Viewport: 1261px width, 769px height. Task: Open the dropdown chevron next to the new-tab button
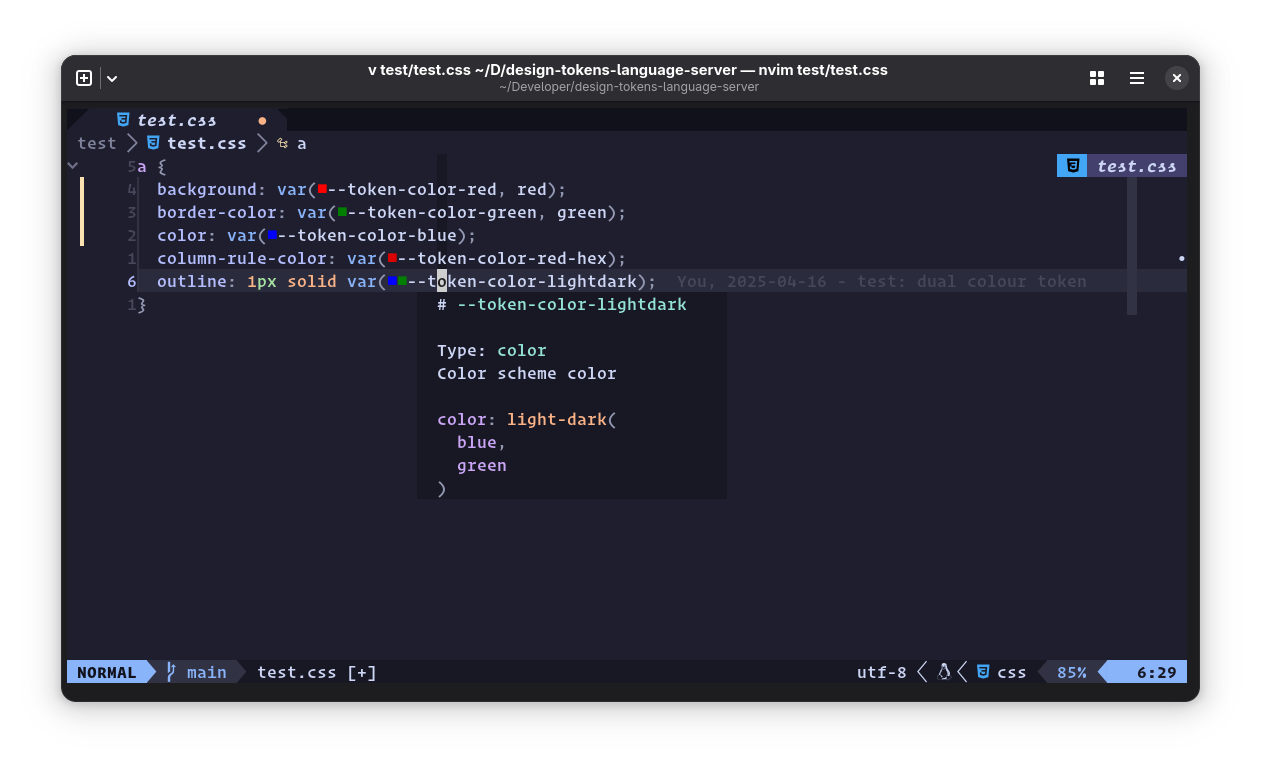tap(112, 78)
